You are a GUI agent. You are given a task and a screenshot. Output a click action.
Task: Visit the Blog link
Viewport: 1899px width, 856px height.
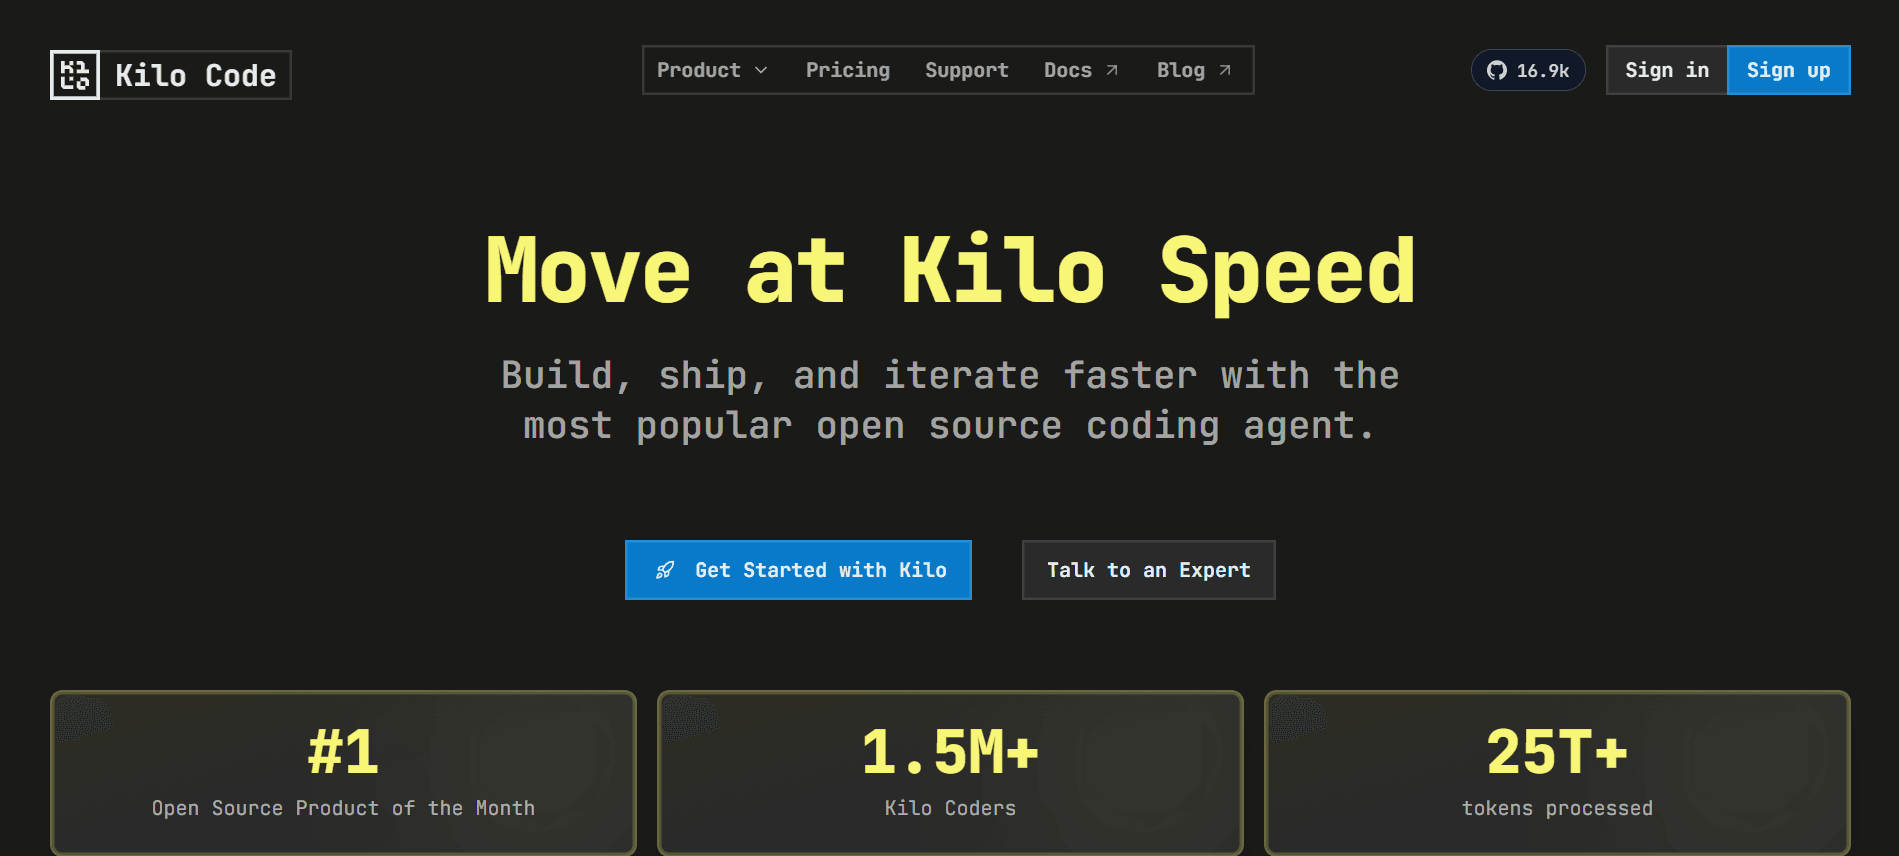pos(1180,70)
